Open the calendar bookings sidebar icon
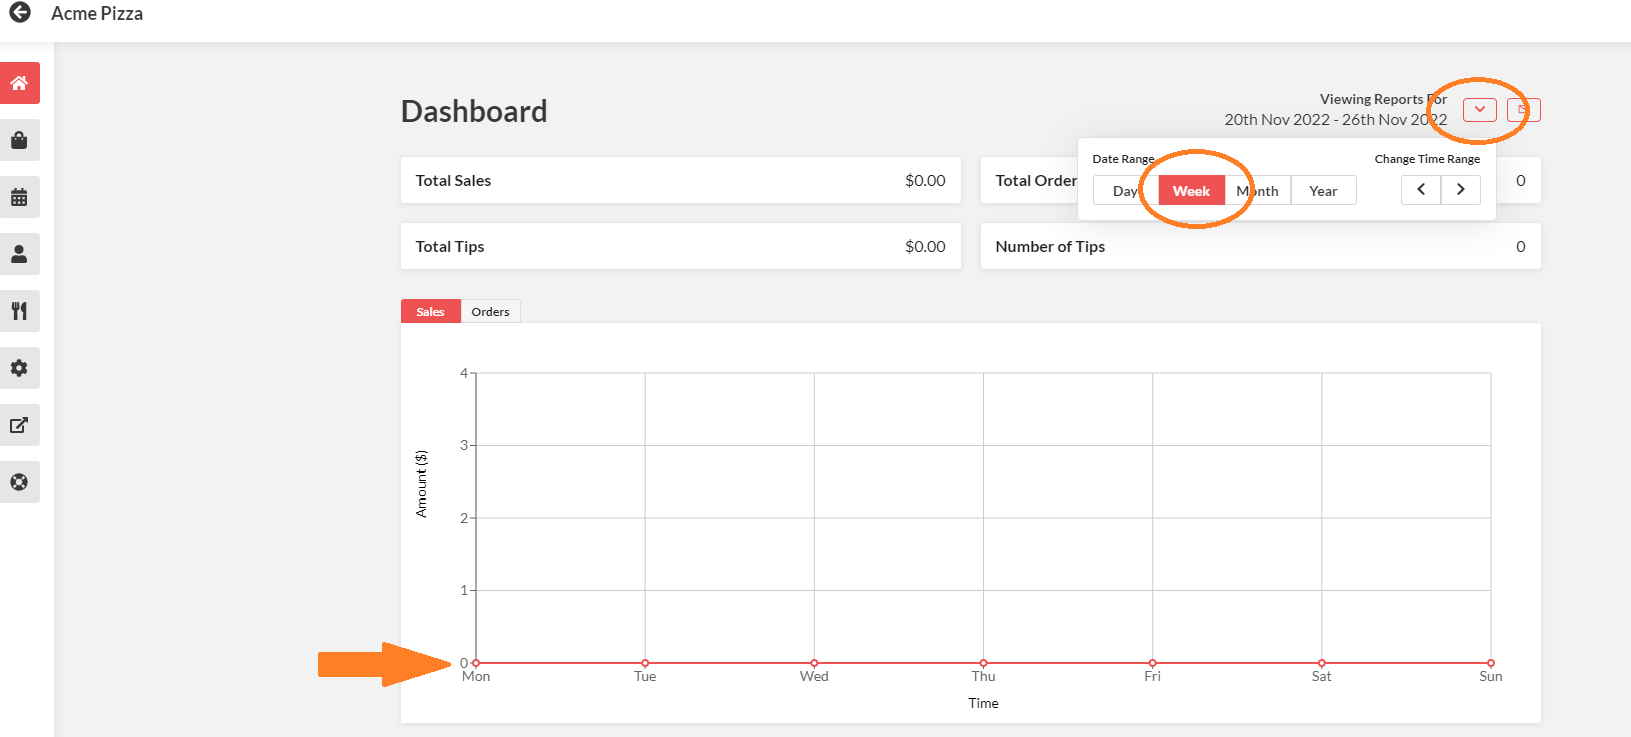The width and height of the screenshot is (1631, 737). click(x=19, y=197)
